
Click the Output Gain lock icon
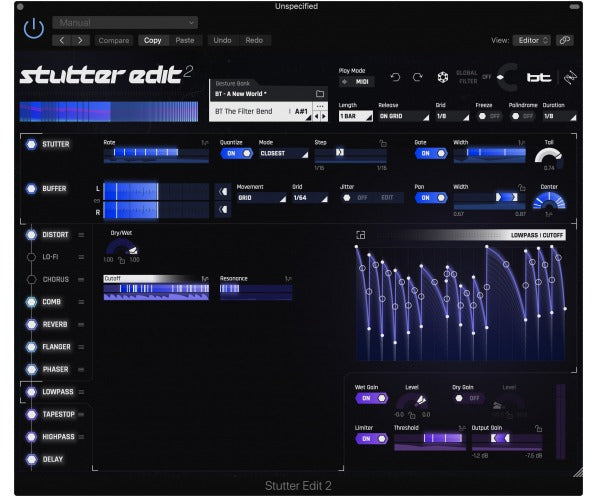538,428
